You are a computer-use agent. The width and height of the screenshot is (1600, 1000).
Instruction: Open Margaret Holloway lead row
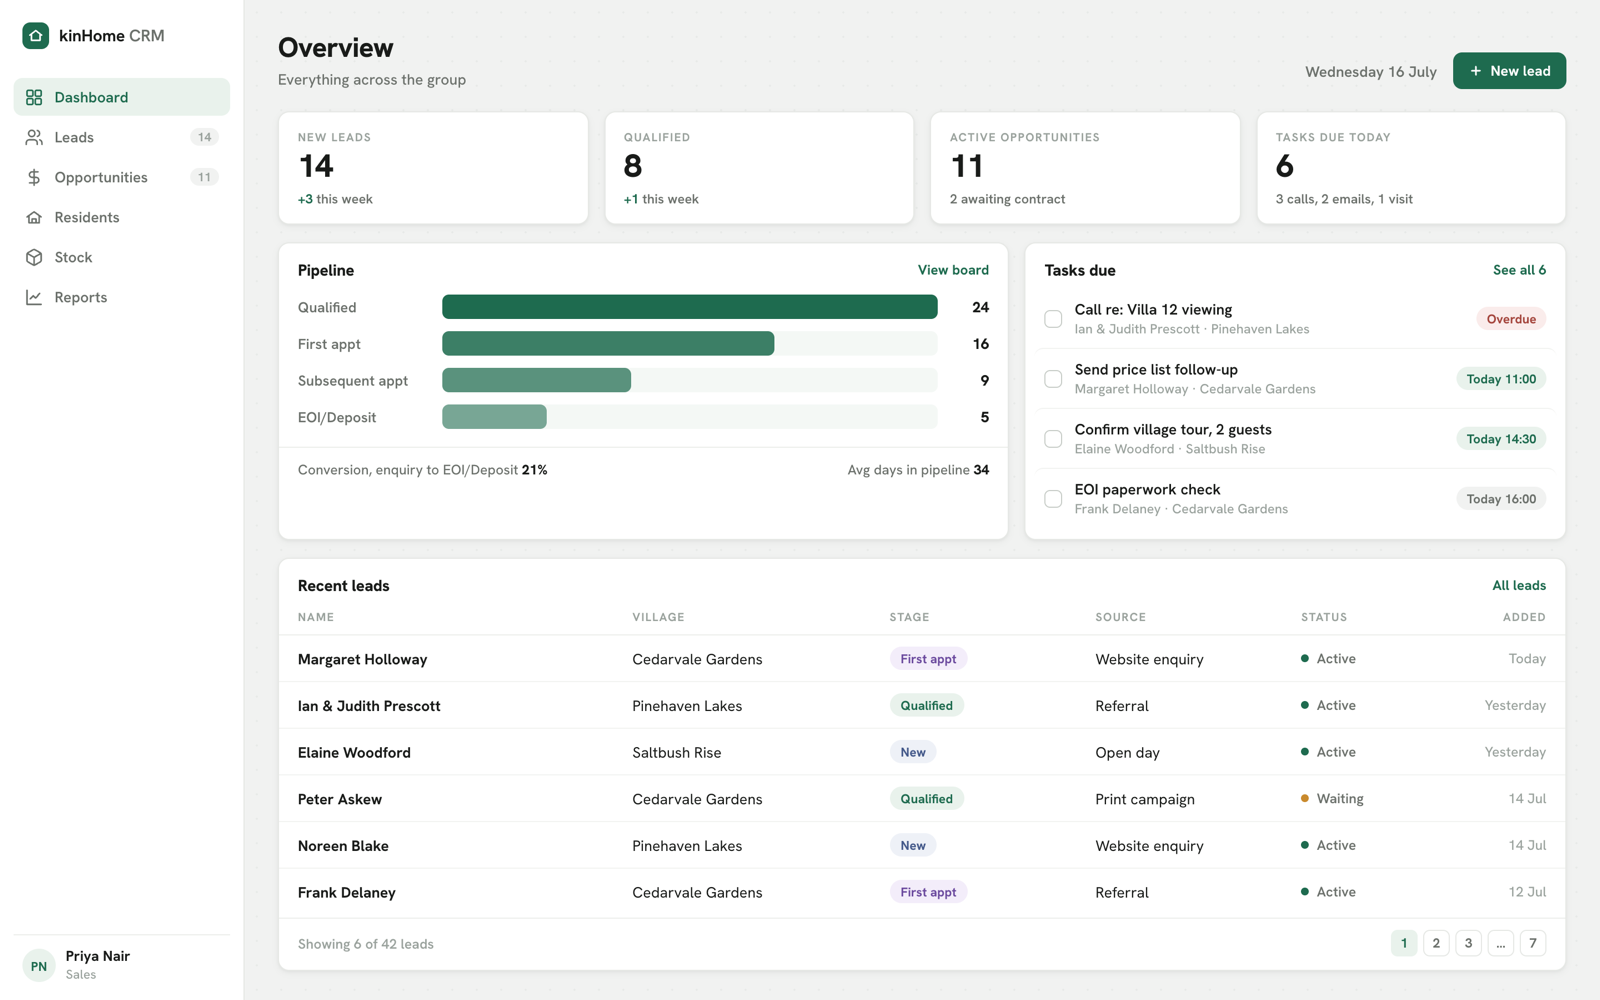point(922,659)
